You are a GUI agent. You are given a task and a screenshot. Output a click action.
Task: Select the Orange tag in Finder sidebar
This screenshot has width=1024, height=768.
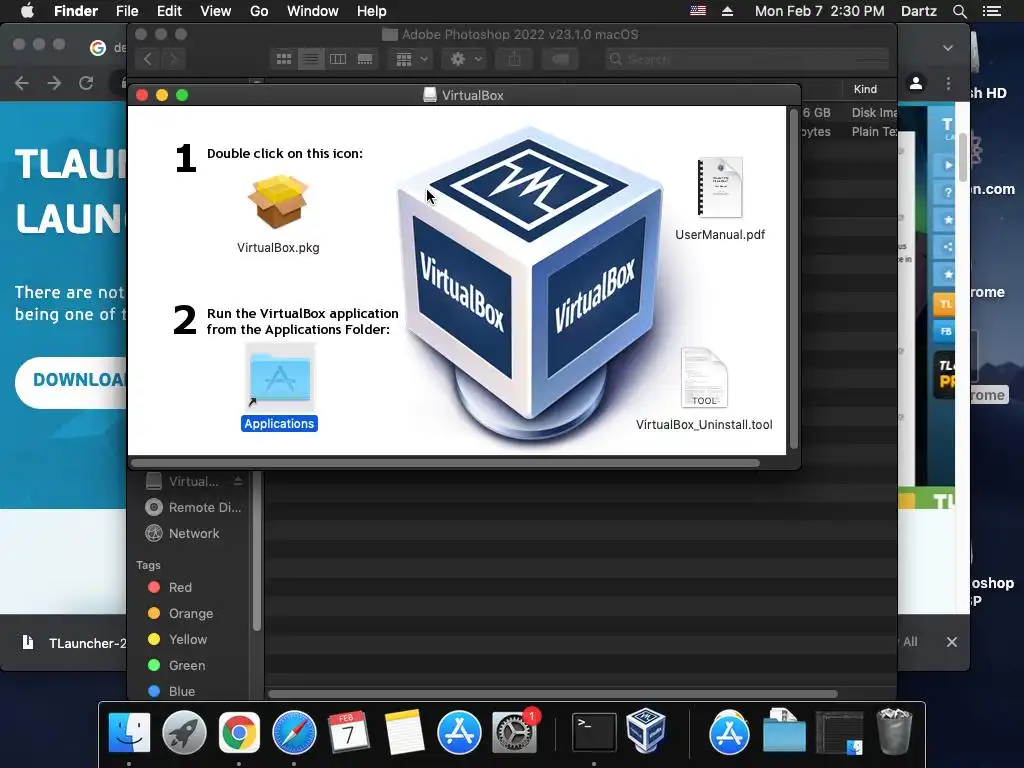[x=180, y=613]
